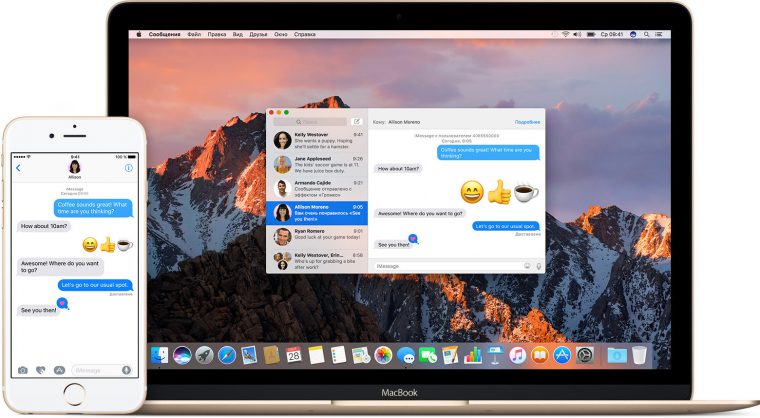This screenshot has height=418, width=760.
Task: Open the Photos app in the Dock
Action: 383,355
